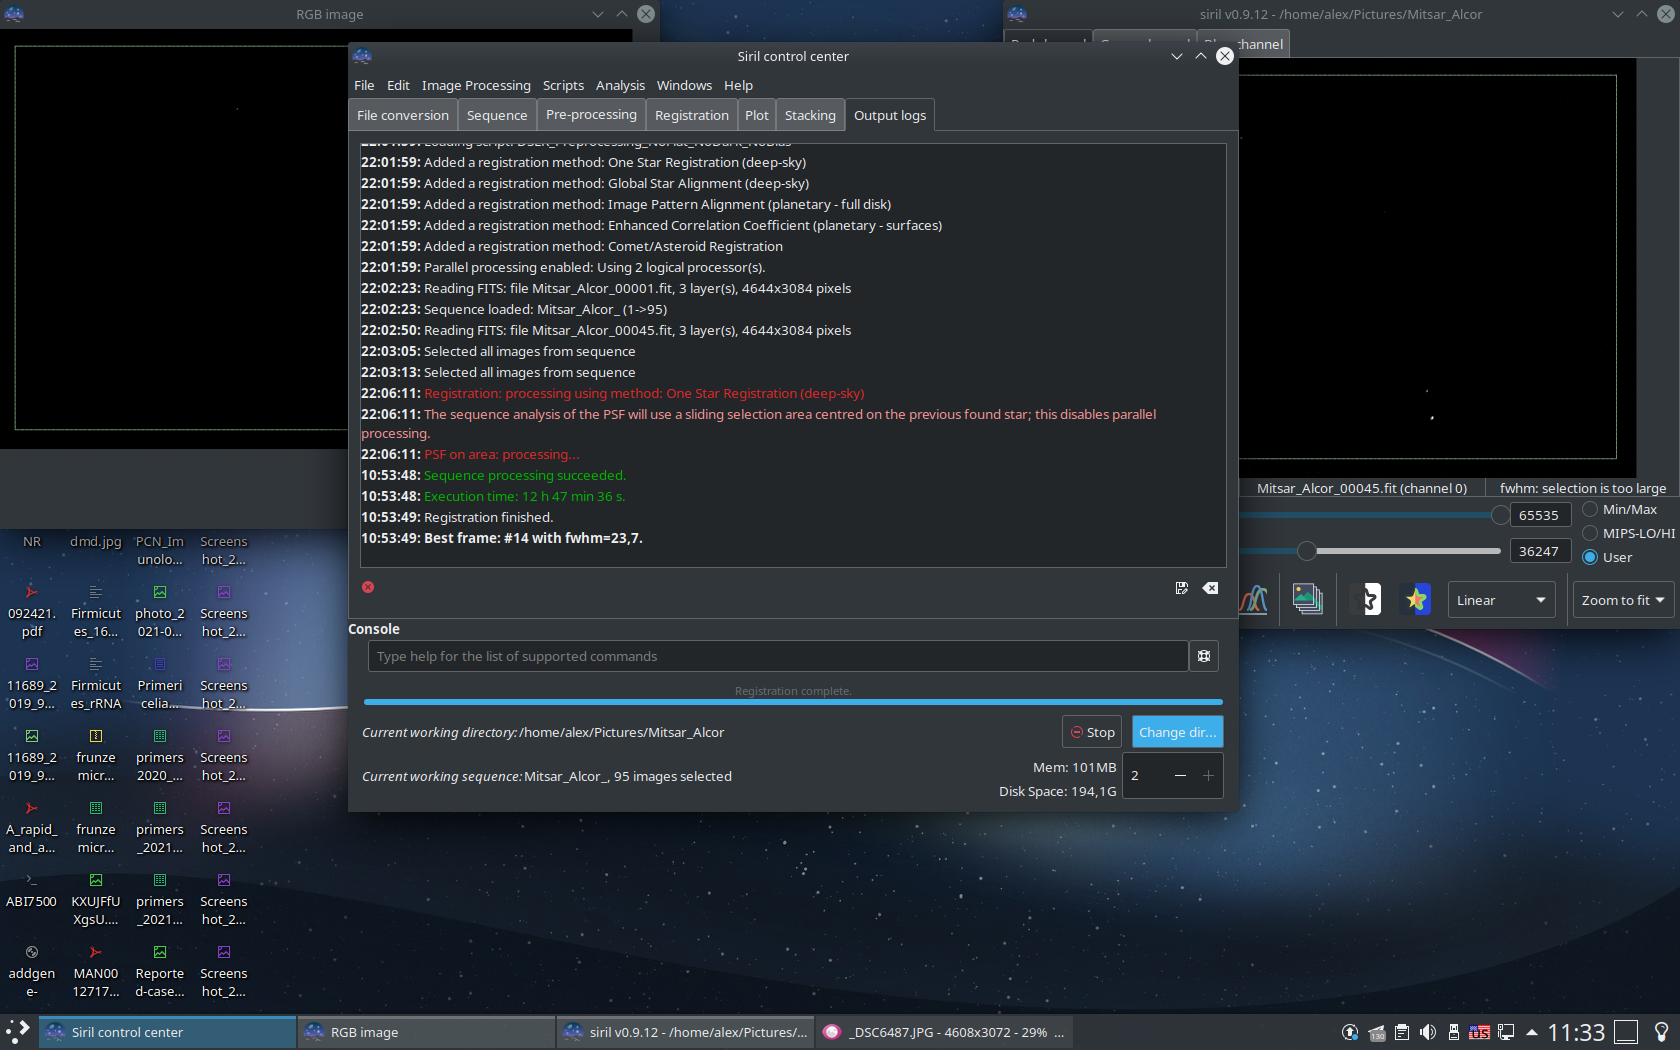Click the show desktop icon in panel
This screenshot has width=1680, height=1050.
[1627, 1032]
